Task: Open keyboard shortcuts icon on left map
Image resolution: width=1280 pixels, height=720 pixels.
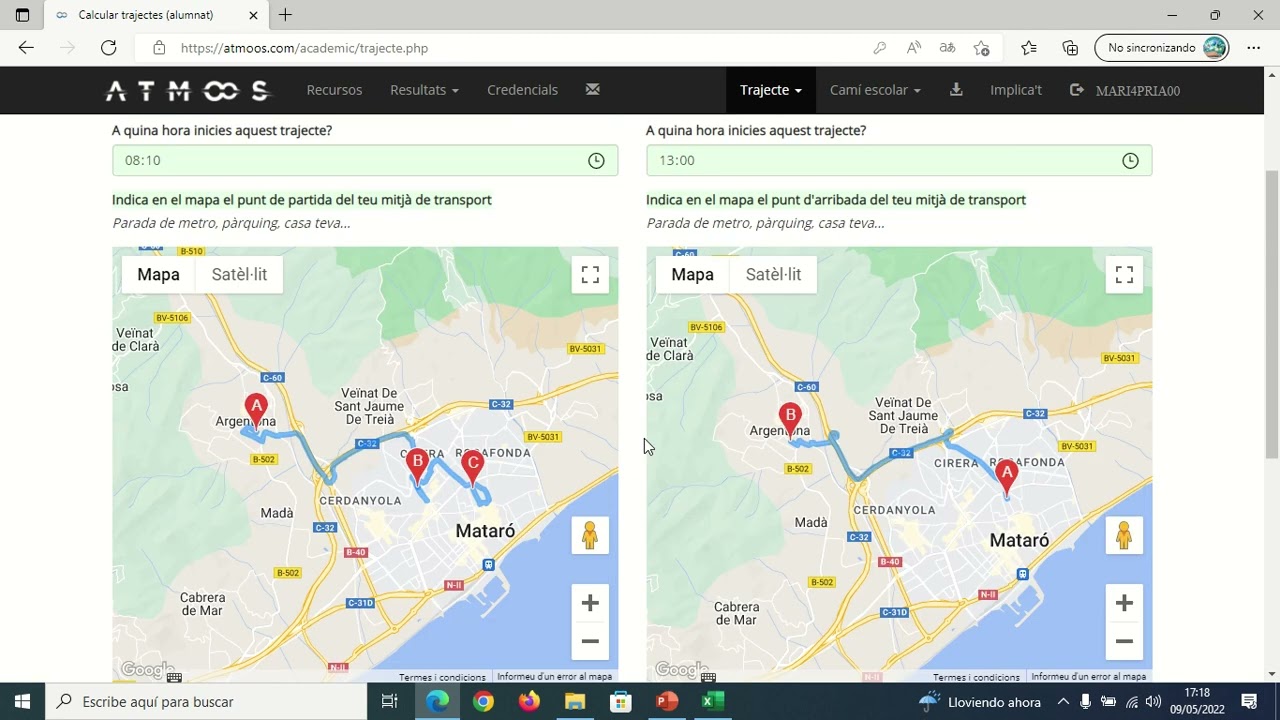Action: coord(174,677)
